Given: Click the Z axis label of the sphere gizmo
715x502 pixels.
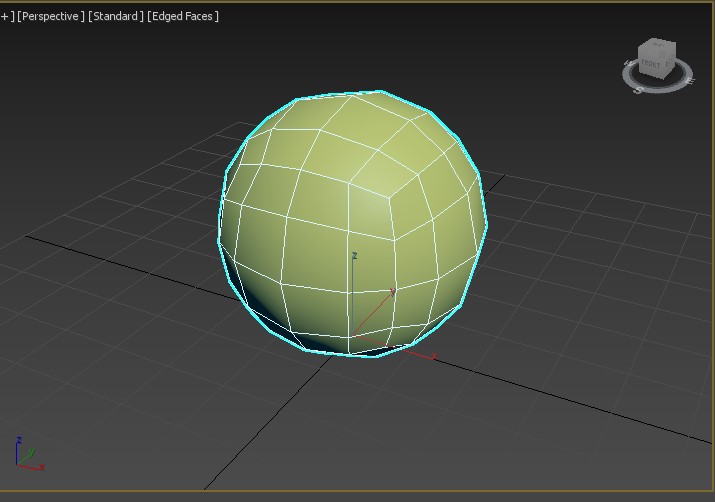Looking at the screenshot, I should (354, 256).
